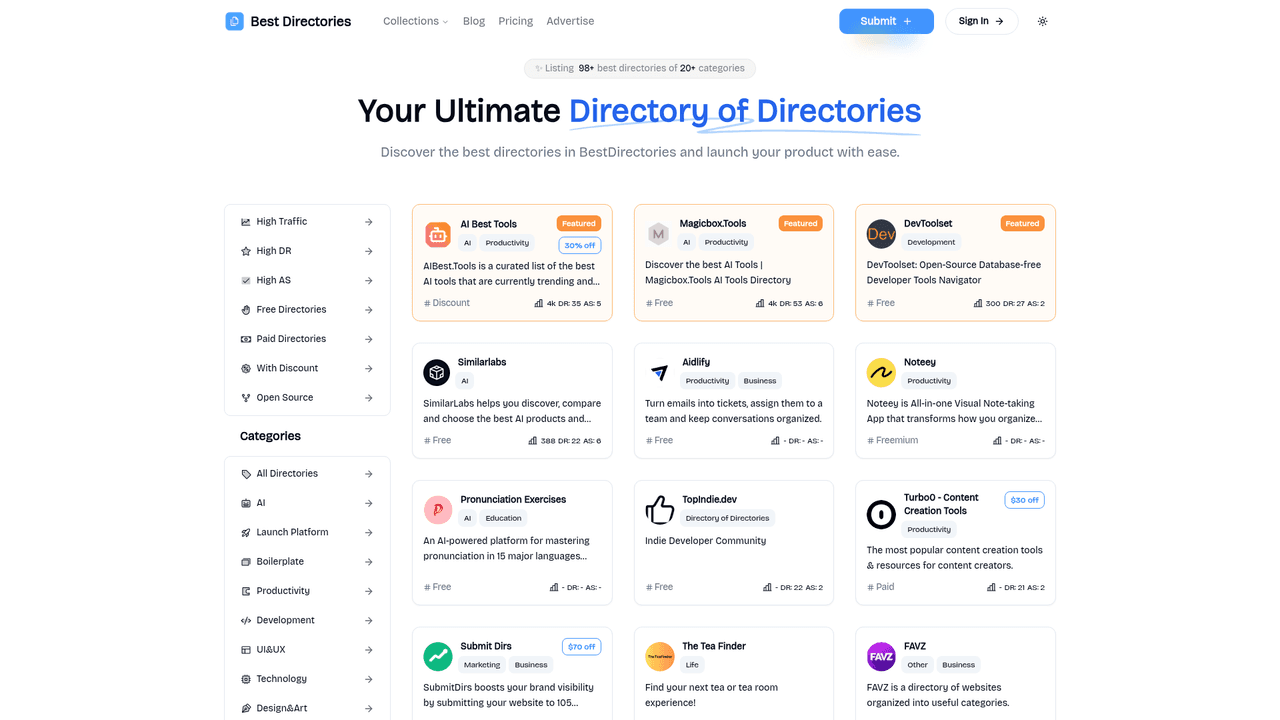Click the 30% off badge on AI Best Tools

pyautogui.click(x=580, y=245)
